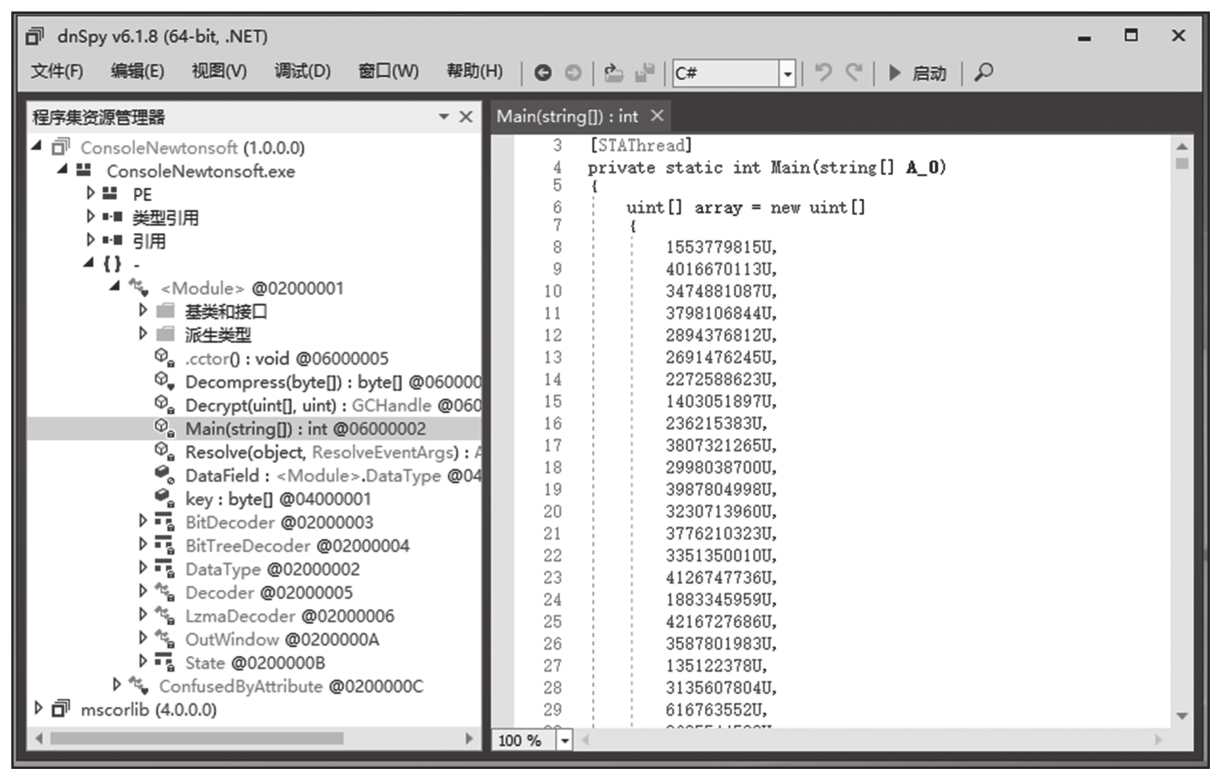The height and width of the screenshot is (780, 1221).
Task: Open the 调试(D) menu
Action: (302, 72)
